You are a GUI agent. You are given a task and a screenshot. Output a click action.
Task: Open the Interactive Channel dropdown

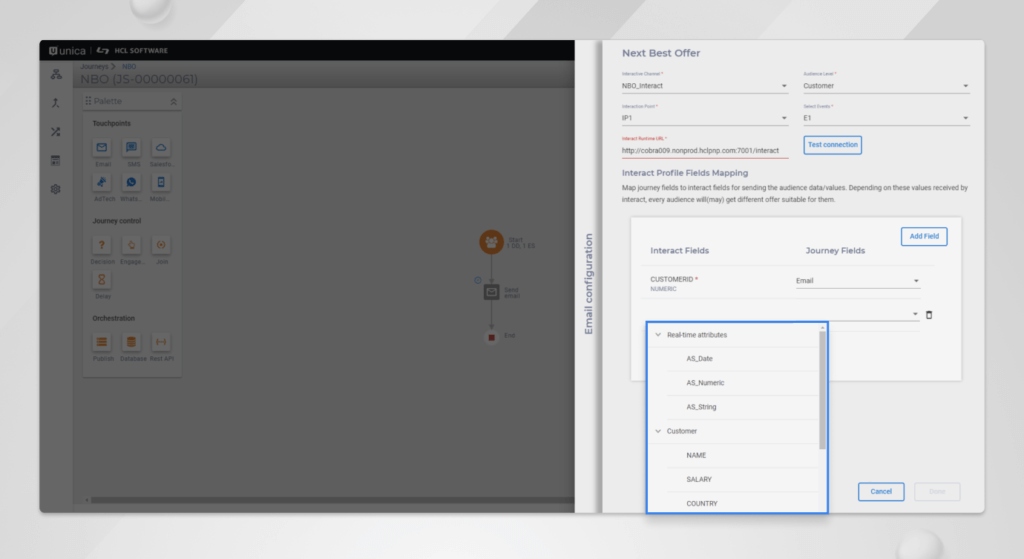704,86
